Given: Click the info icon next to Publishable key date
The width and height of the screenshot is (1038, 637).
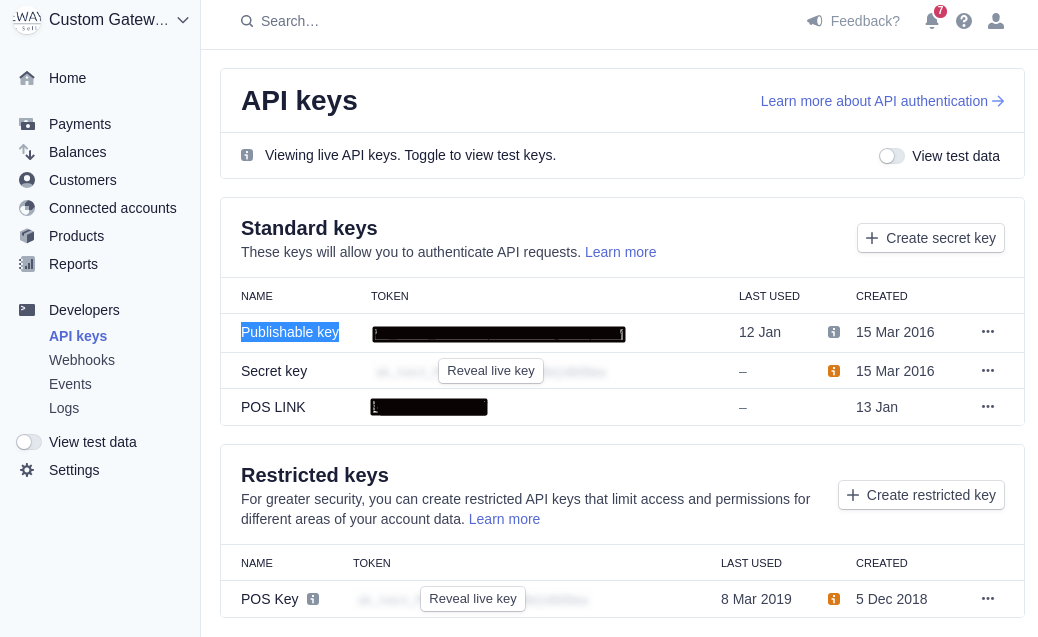Looking at the screenshot, I should [x=834, y=332].
